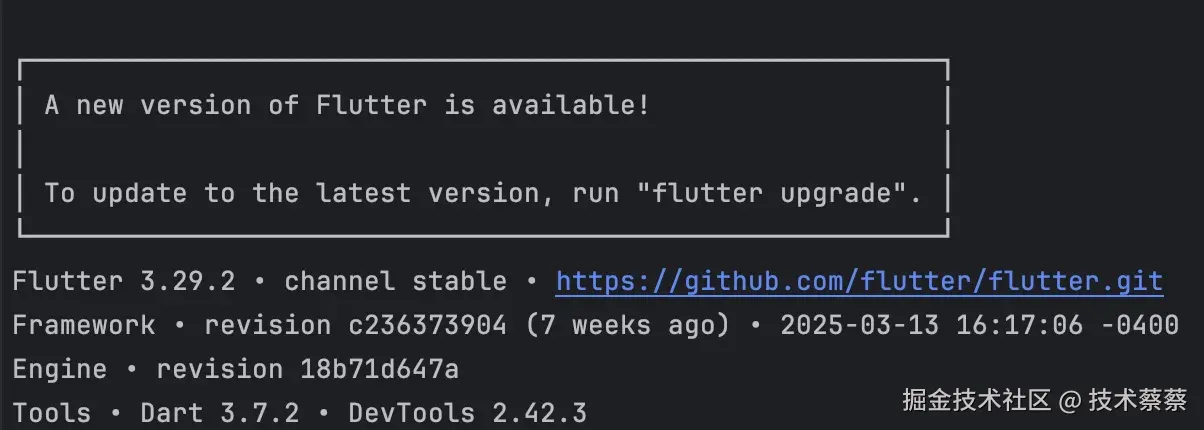
Task: Click the word "Framework" in the output
Action: [x=84, y=325]
